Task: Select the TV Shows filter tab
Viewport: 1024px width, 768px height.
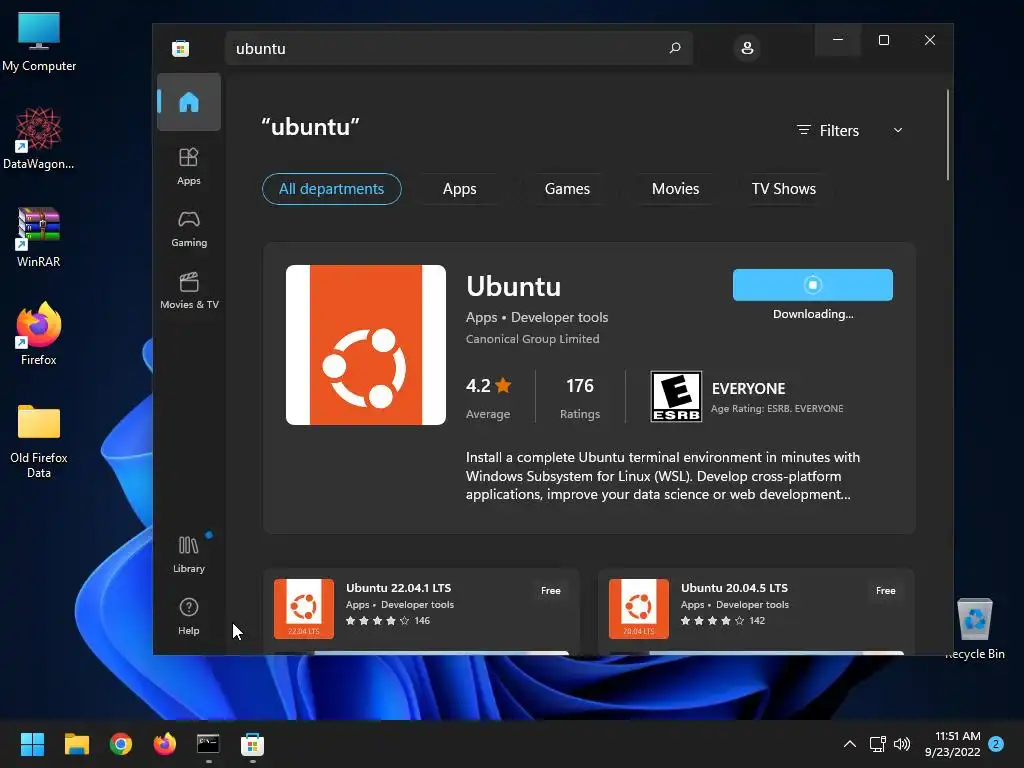Action: click(784, 189)
